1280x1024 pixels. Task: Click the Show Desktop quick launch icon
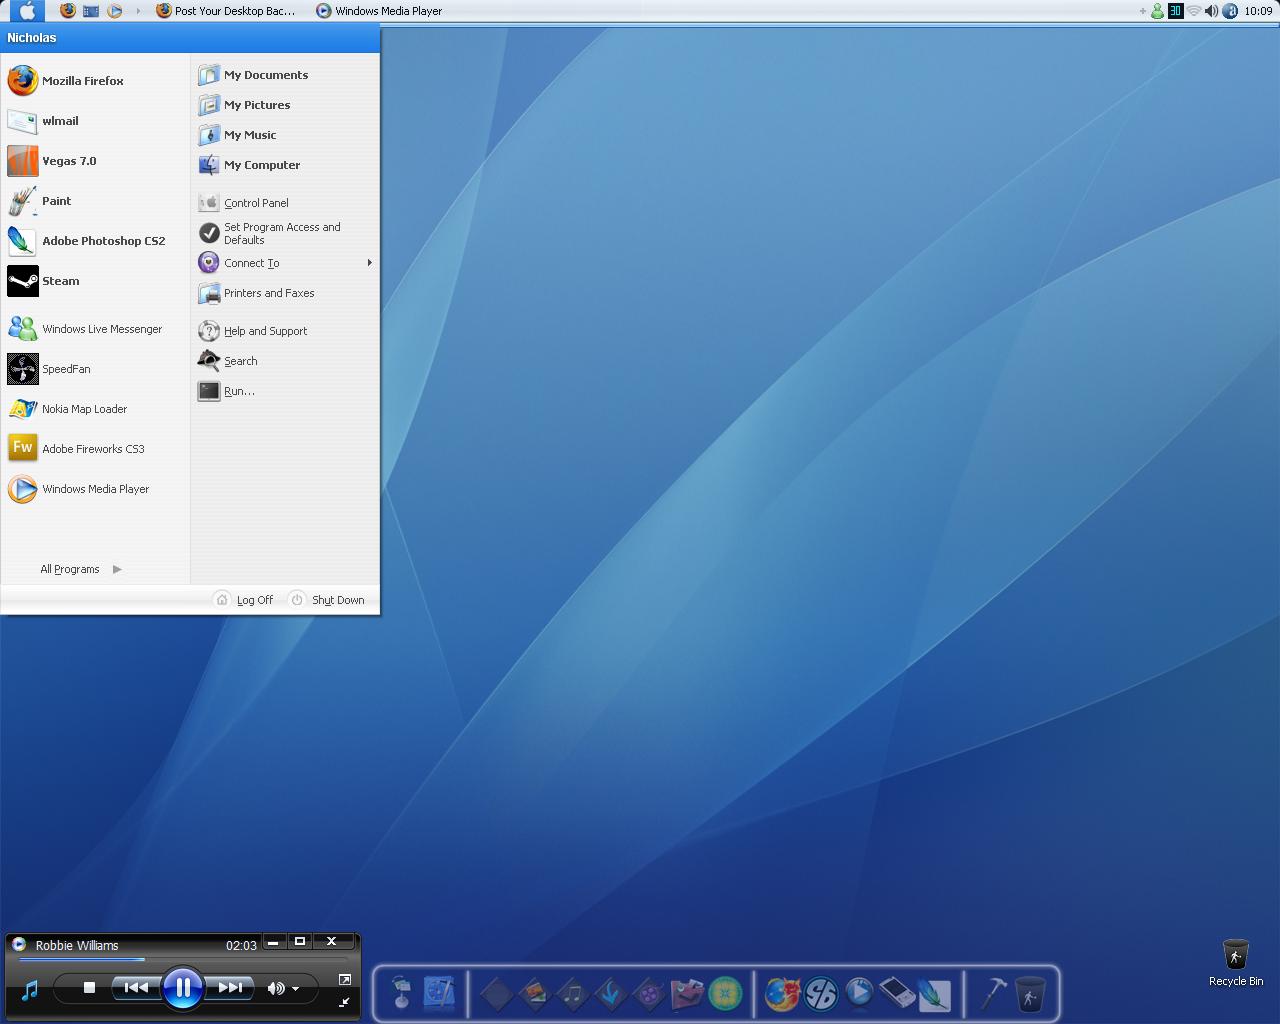coord(91,11)
